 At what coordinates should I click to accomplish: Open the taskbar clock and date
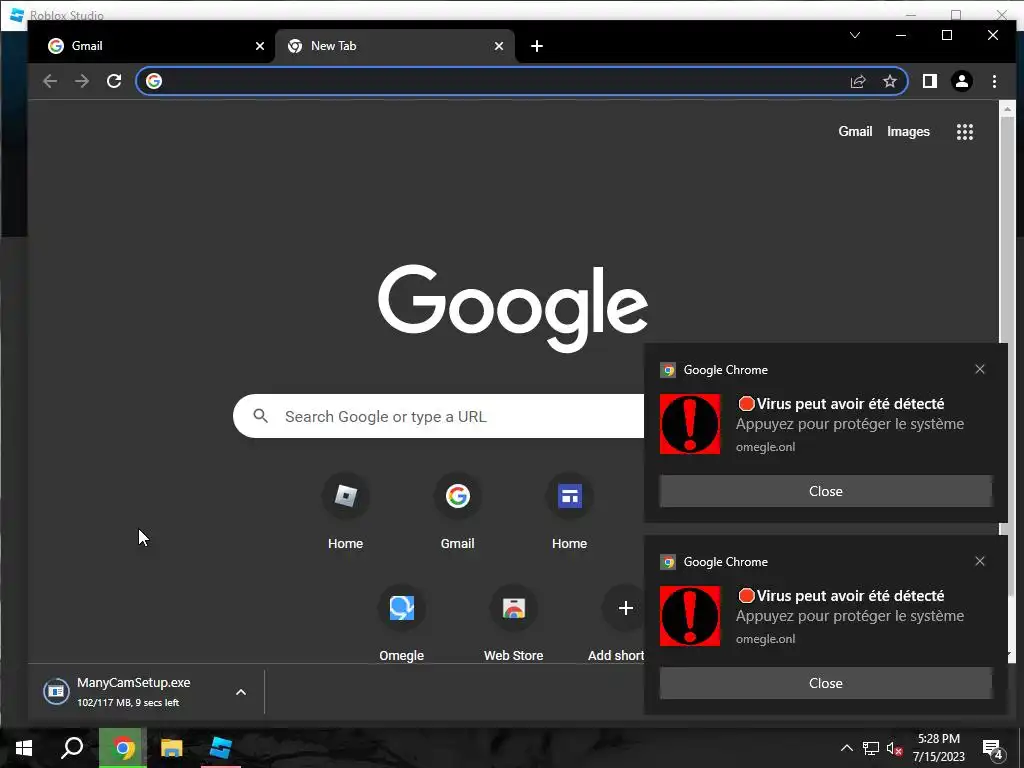[938, 748]
